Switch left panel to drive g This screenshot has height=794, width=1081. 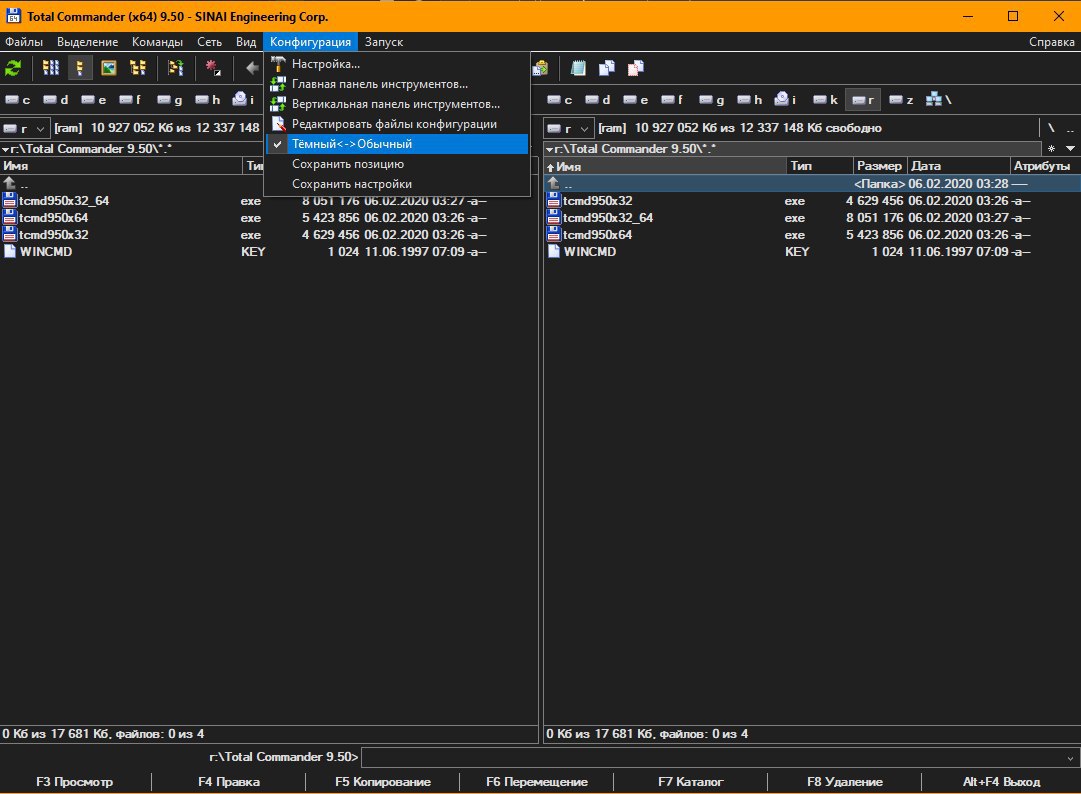tap(170, 100)
